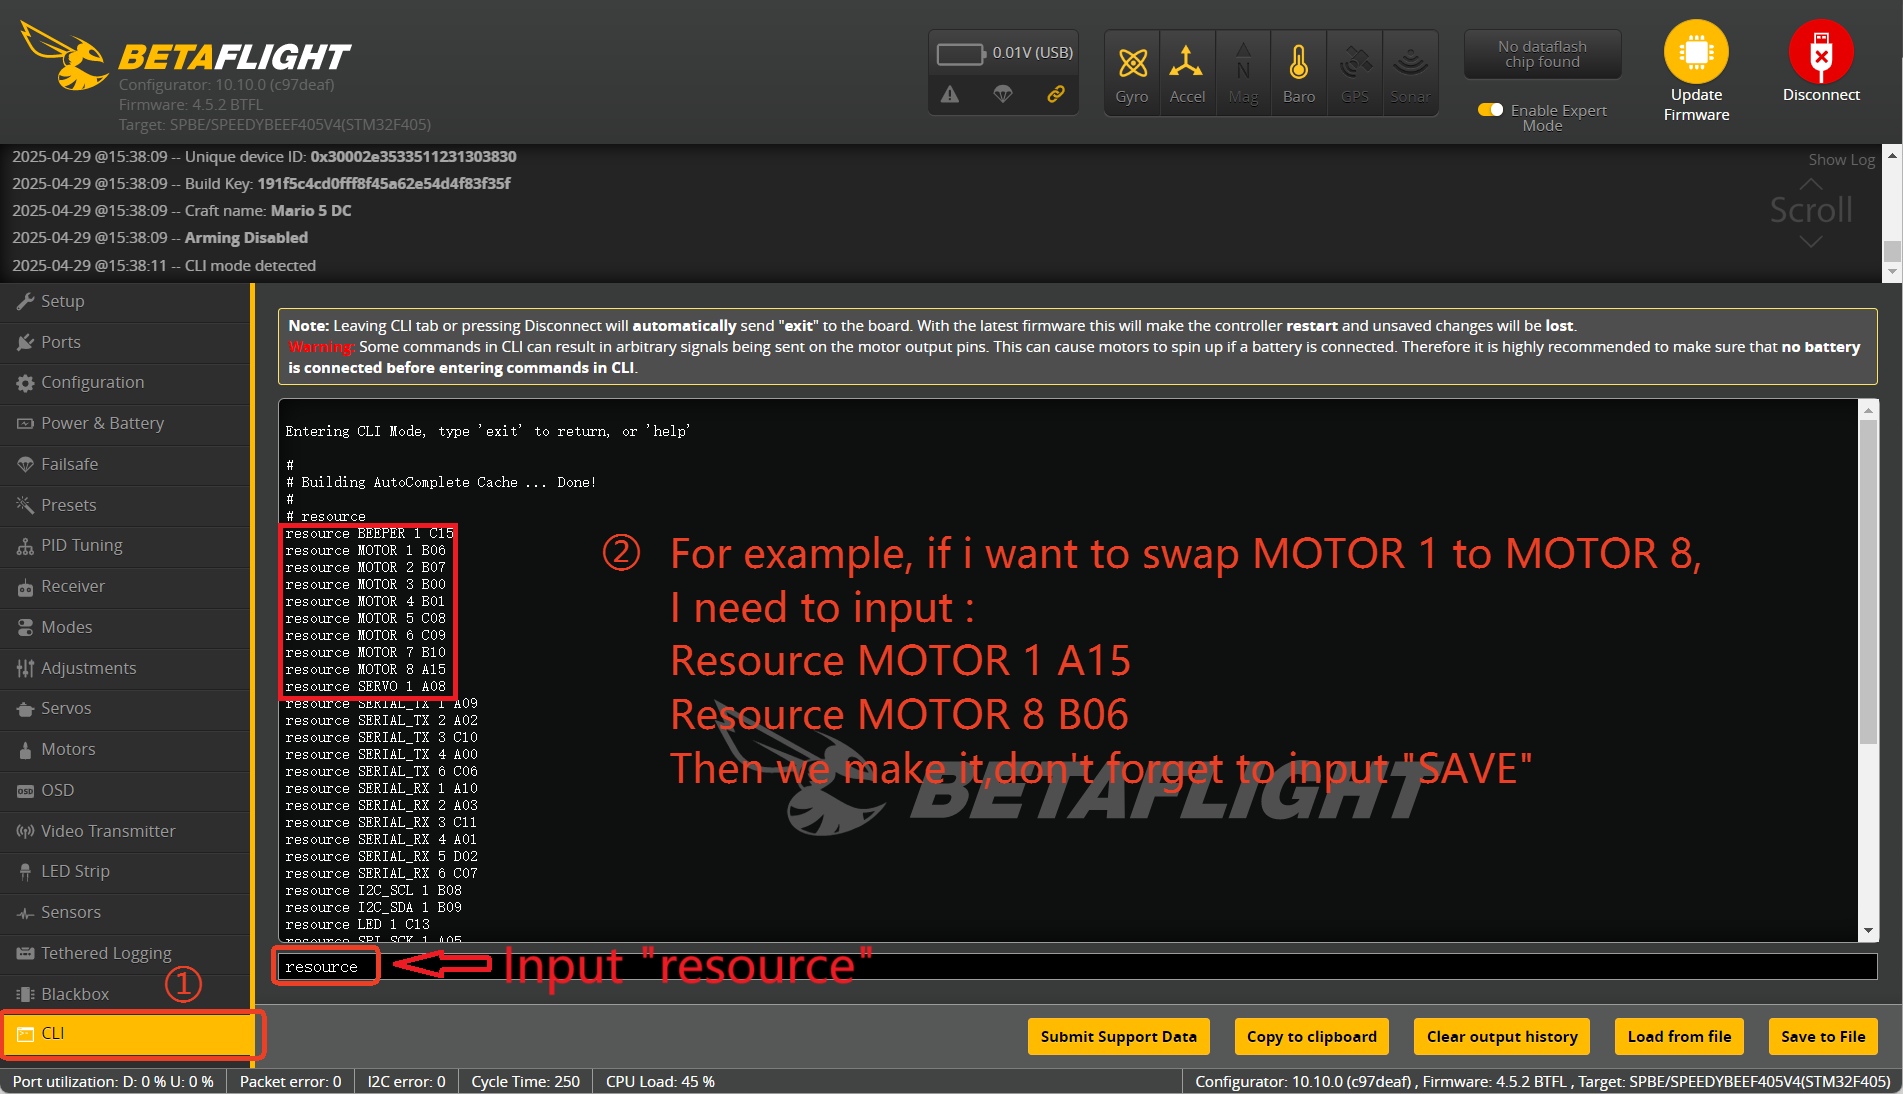Click the 'CLI mode detected' log entry
The width and height of the screenshot is (1903, 1094).
click(x=164, y=266)
